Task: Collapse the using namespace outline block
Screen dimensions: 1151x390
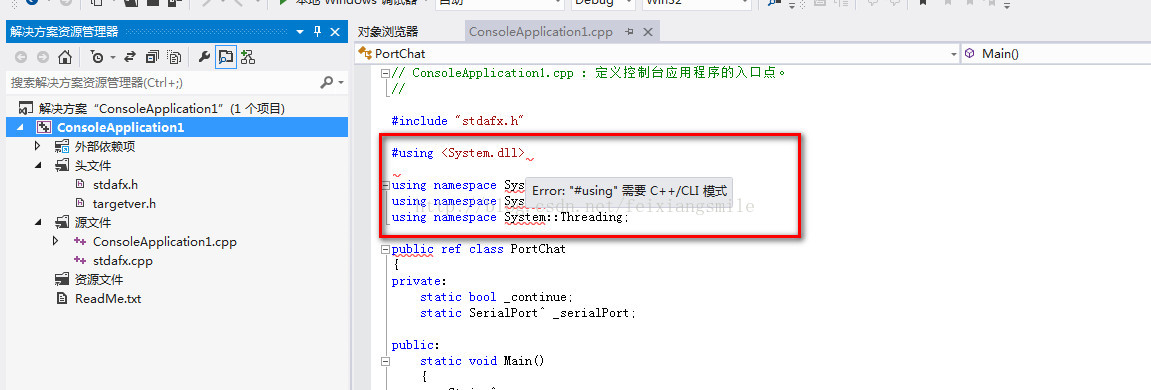Action: [x=385, y=186]
